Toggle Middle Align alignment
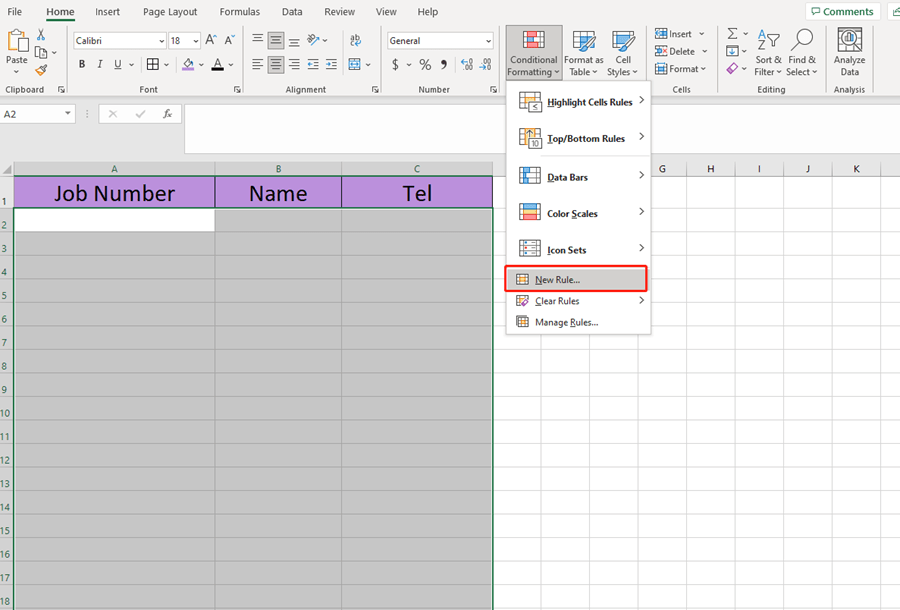 pos(276,40)
